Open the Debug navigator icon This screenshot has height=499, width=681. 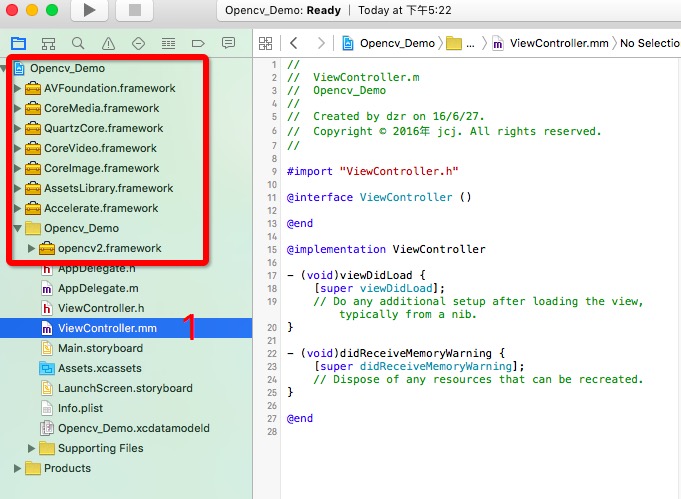point(168,43)
